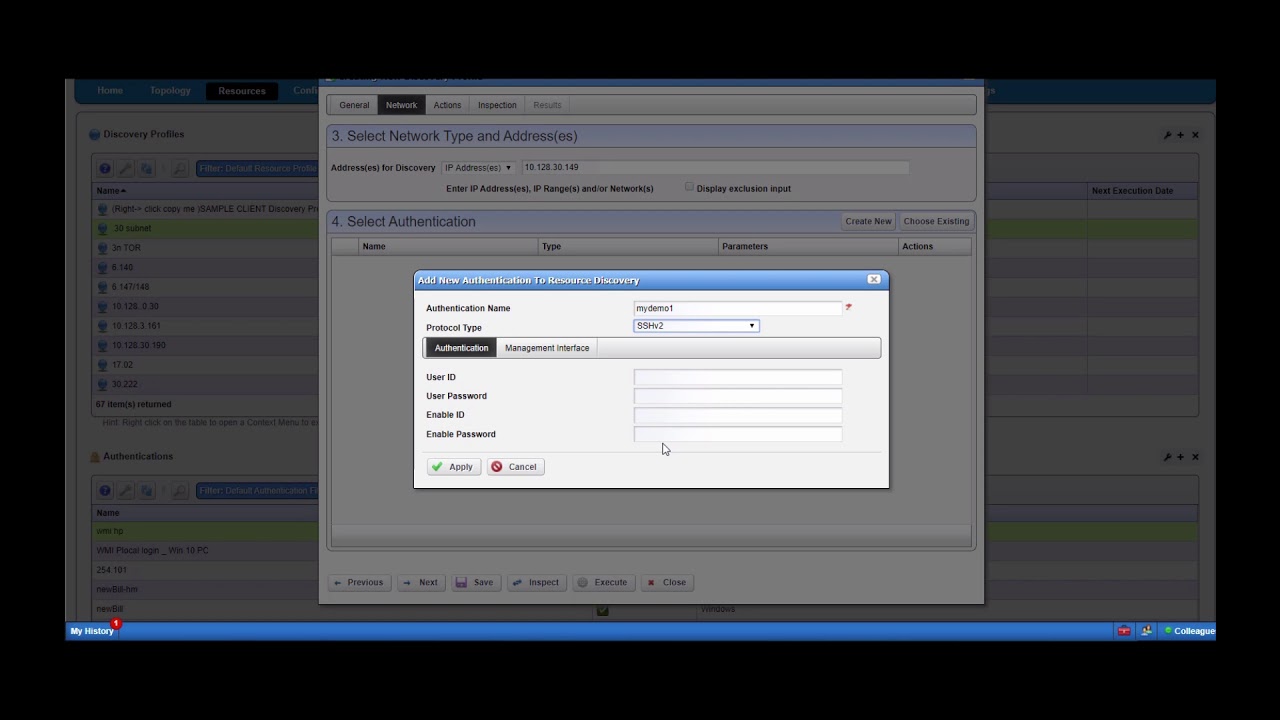
Task: Open the Resources menu in the top navigation
Action: pos(242,91)
